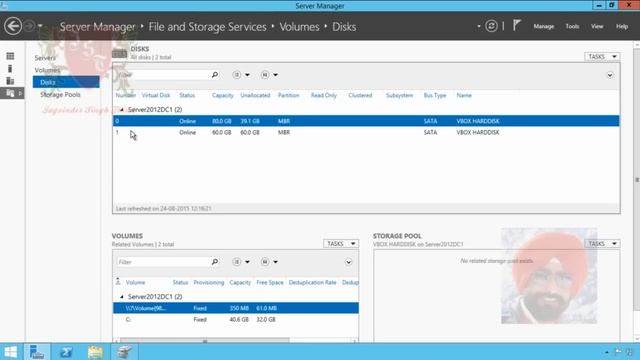Open Local Server icon in left rail
The height and width of the screenshot is (360, 640).
point(10,68)
